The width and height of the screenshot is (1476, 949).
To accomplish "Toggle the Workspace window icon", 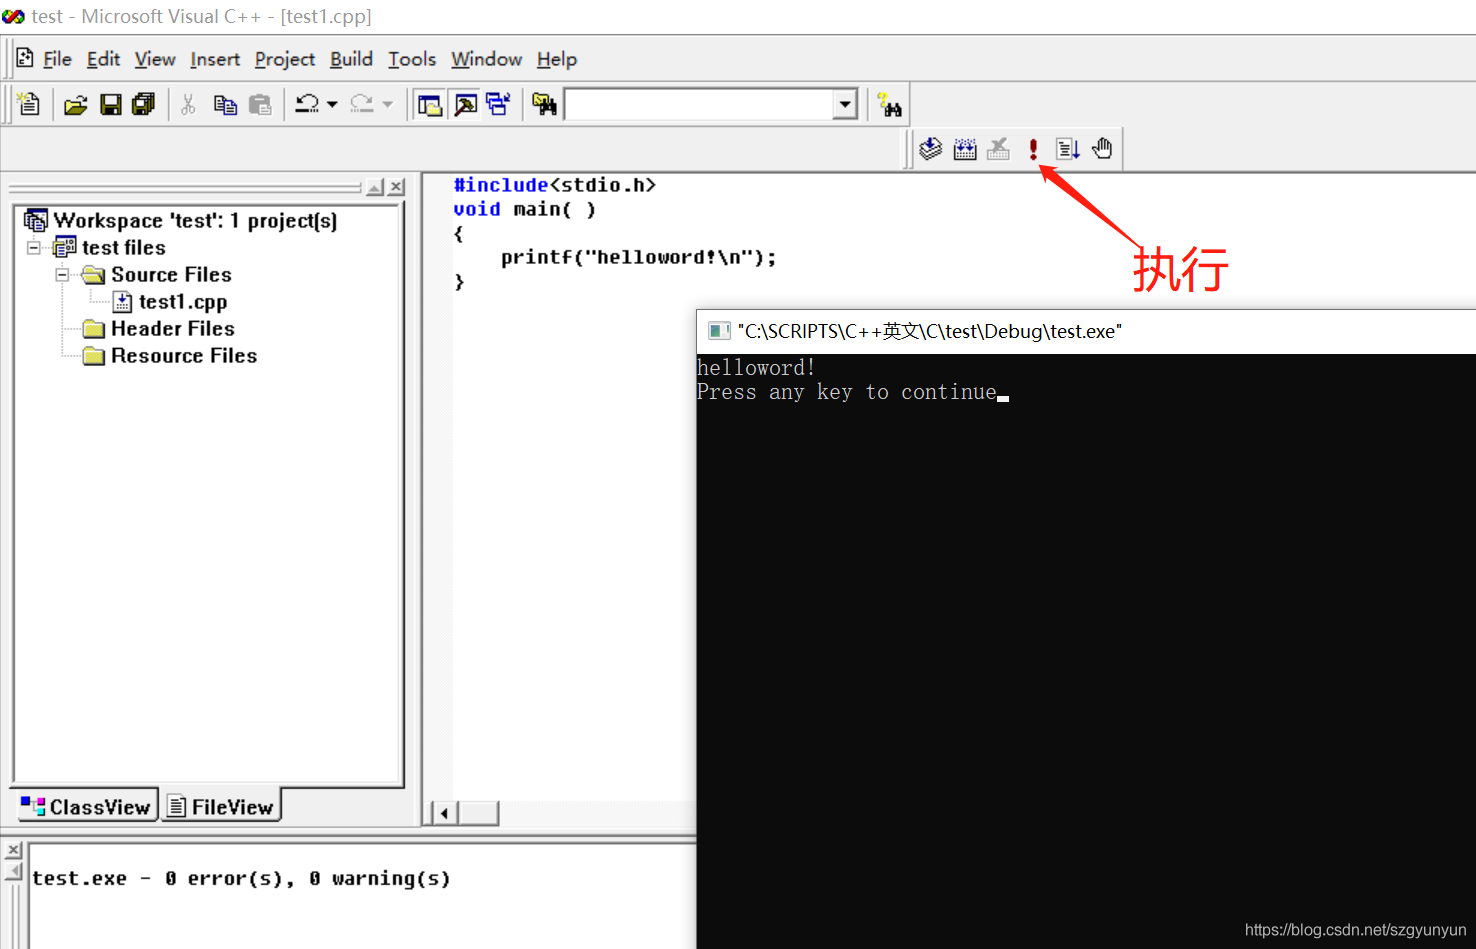I will click(x=430, y=104).
